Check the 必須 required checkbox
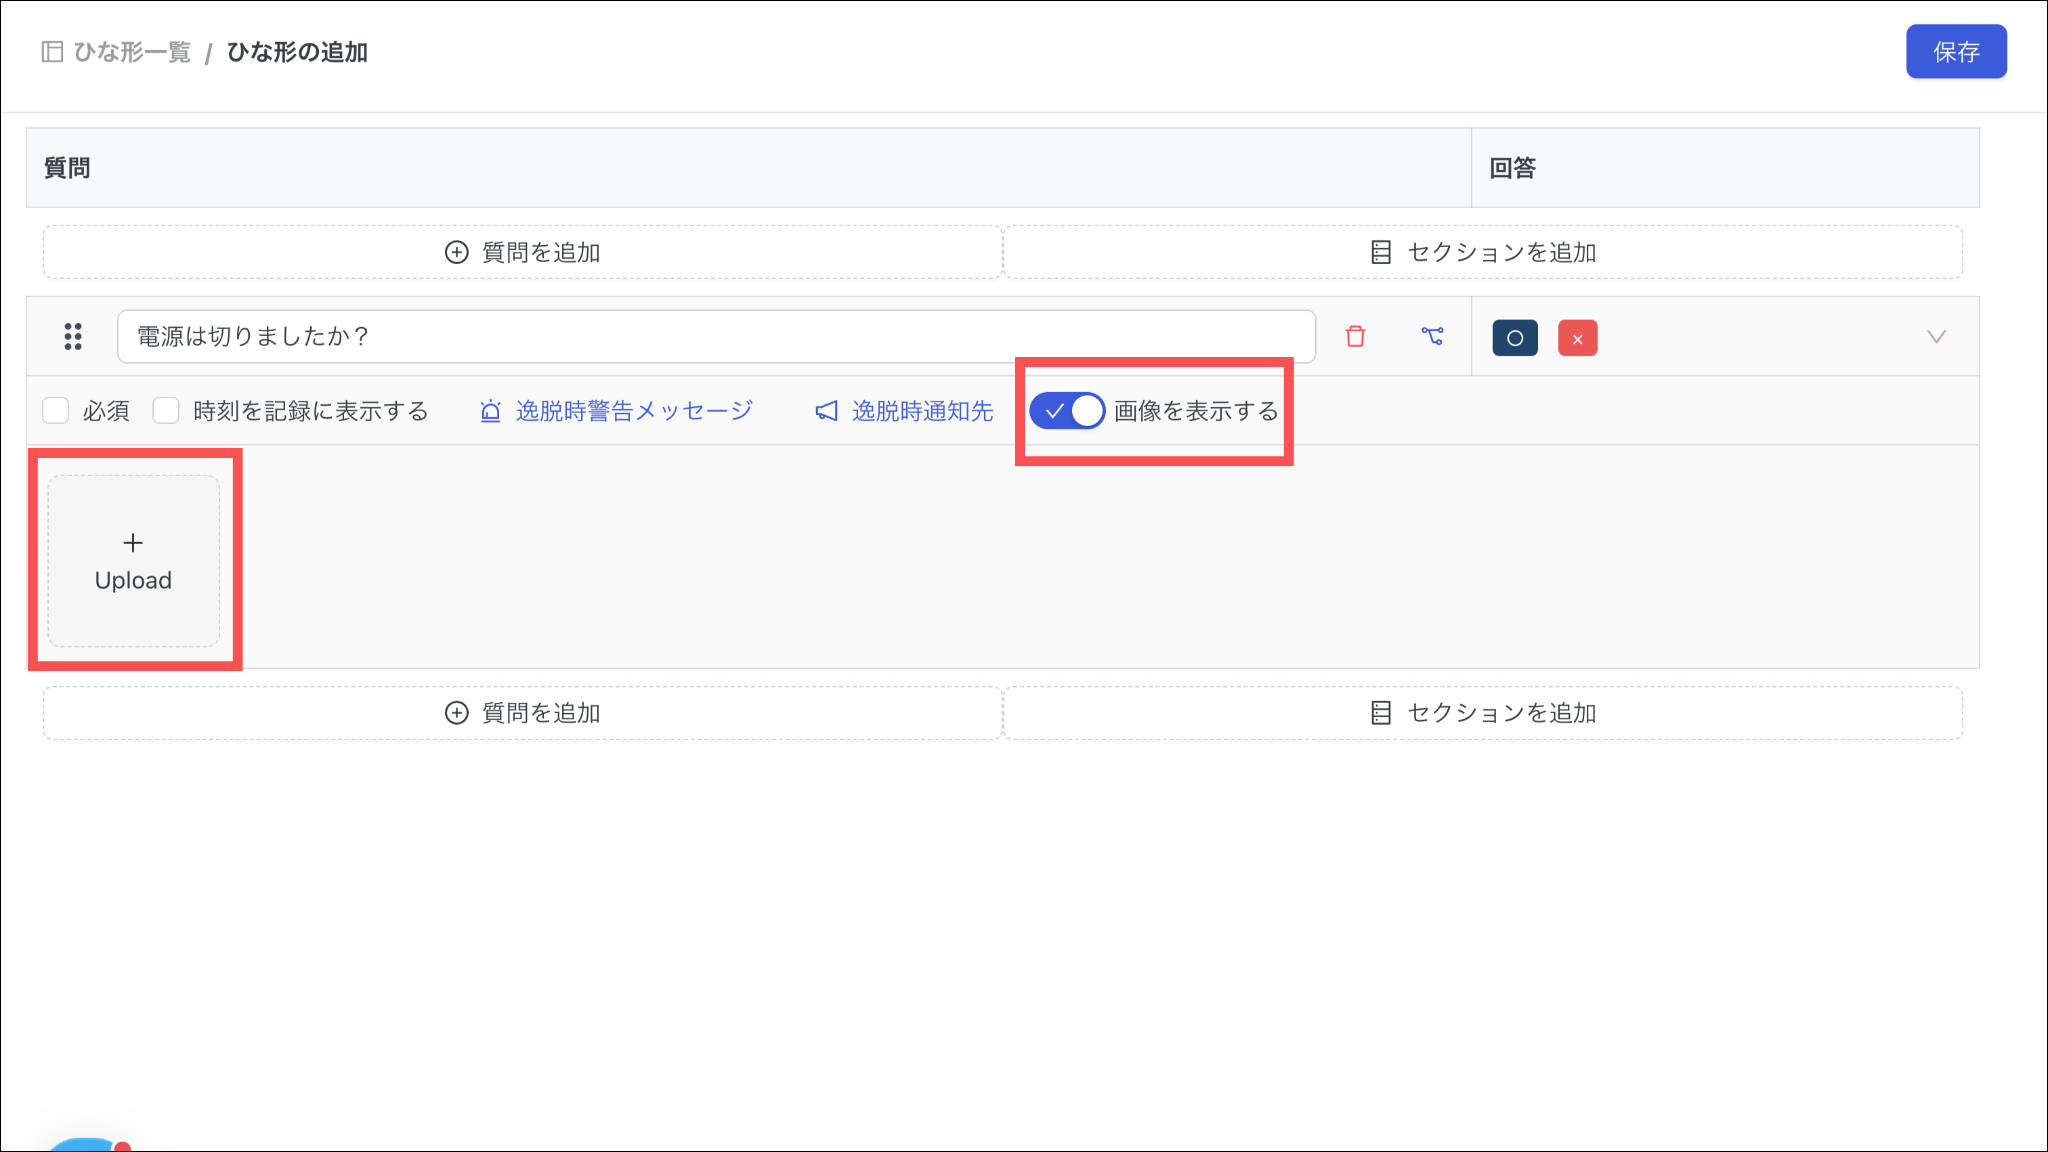The height and width of the screenshot is (1152, 2048). click(x=56, y=411)
